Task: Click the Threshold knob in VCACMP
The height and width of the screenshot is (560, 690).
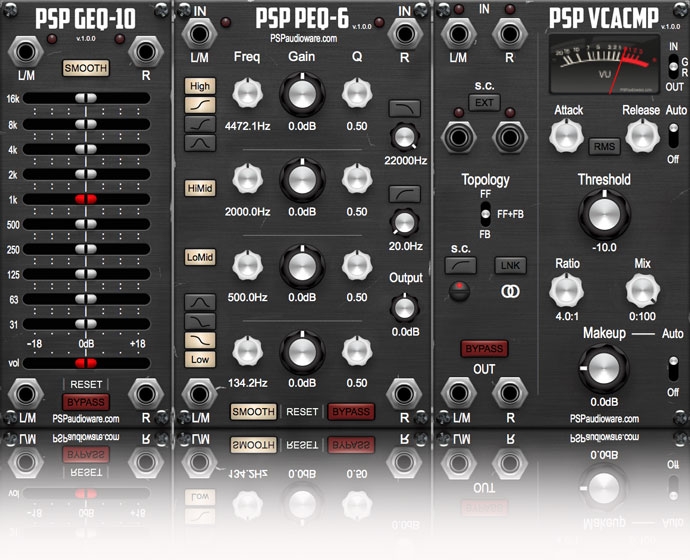Action: [603, 213]
